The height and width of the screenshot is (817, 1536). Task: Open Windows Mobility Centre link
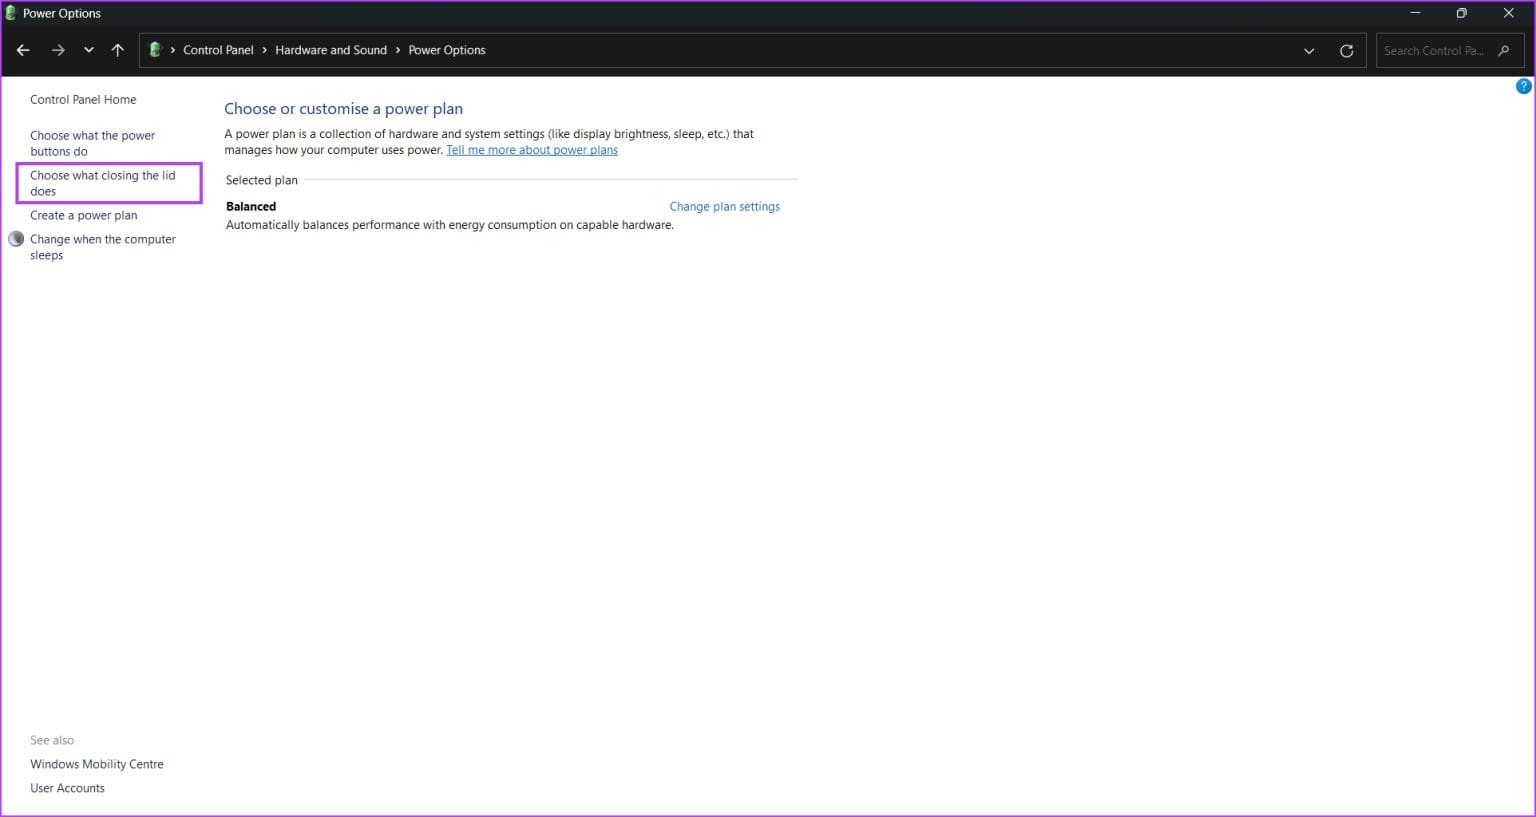[x=97, y=765]
